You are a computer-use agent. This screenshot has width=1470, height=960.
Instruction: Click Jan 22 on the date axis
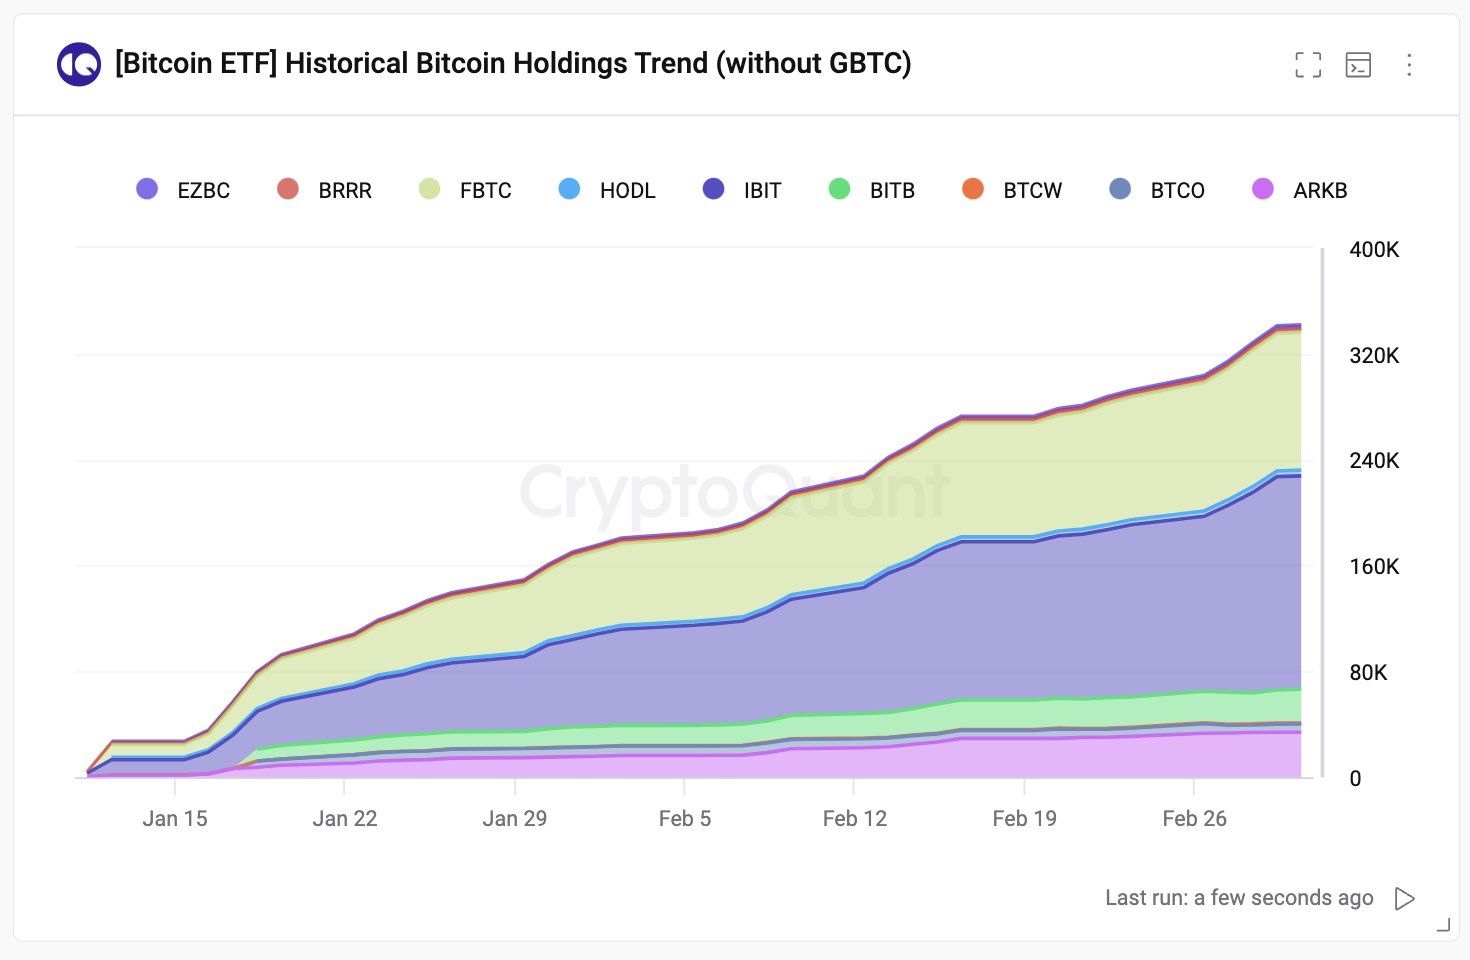(344, 819)
